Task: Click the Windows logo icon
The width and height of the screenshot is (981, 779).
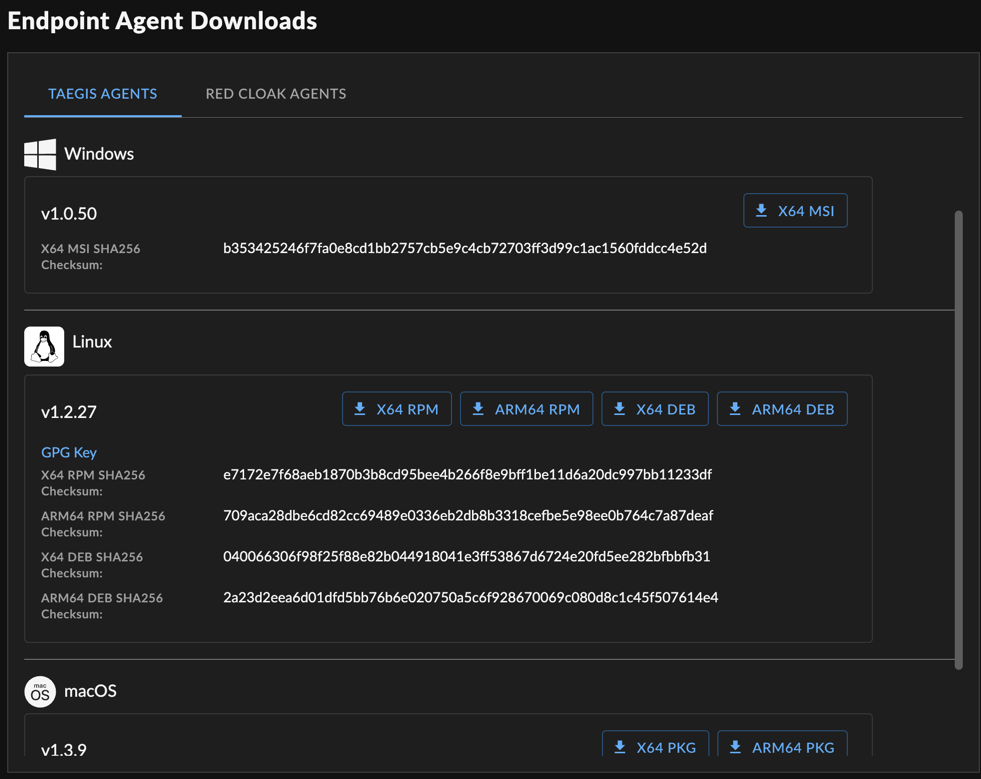Action: tap(40, 155)
